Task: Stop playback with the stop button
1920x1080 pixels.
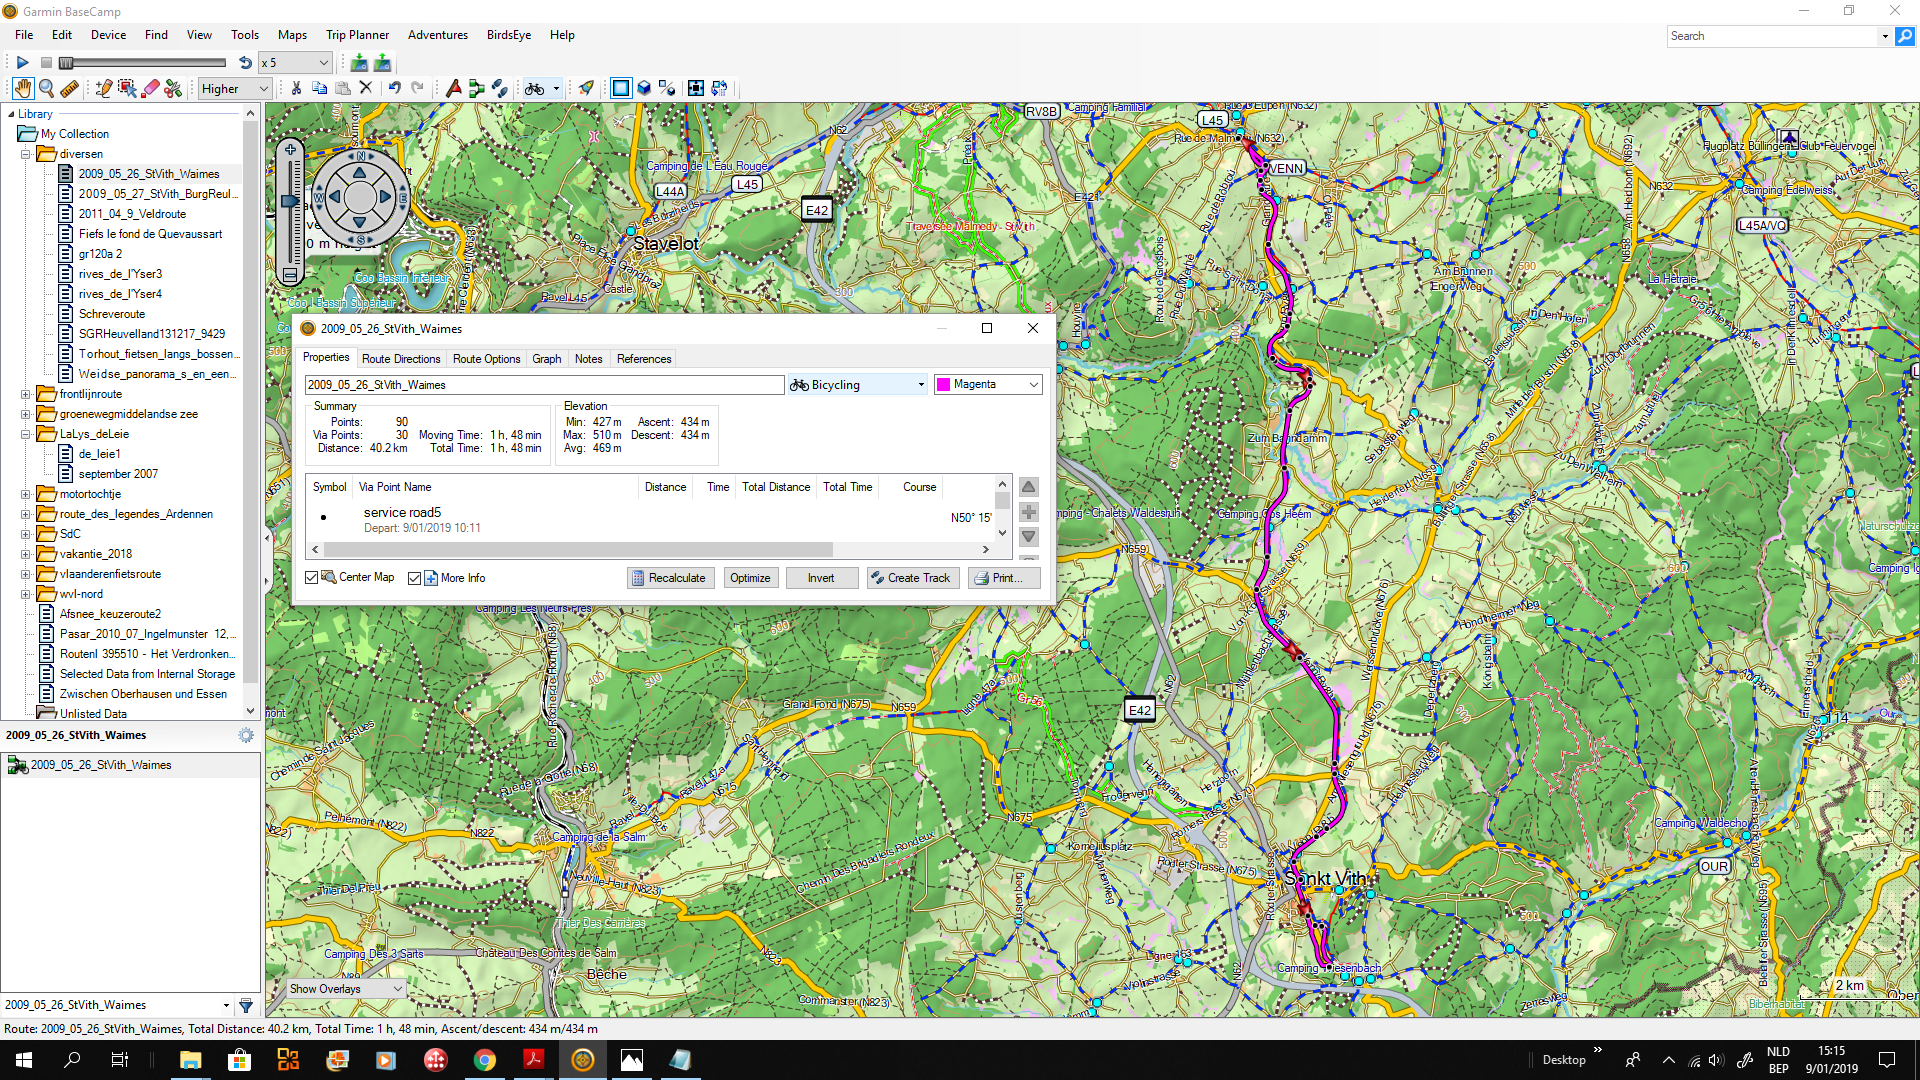Action: pos(46,63)
